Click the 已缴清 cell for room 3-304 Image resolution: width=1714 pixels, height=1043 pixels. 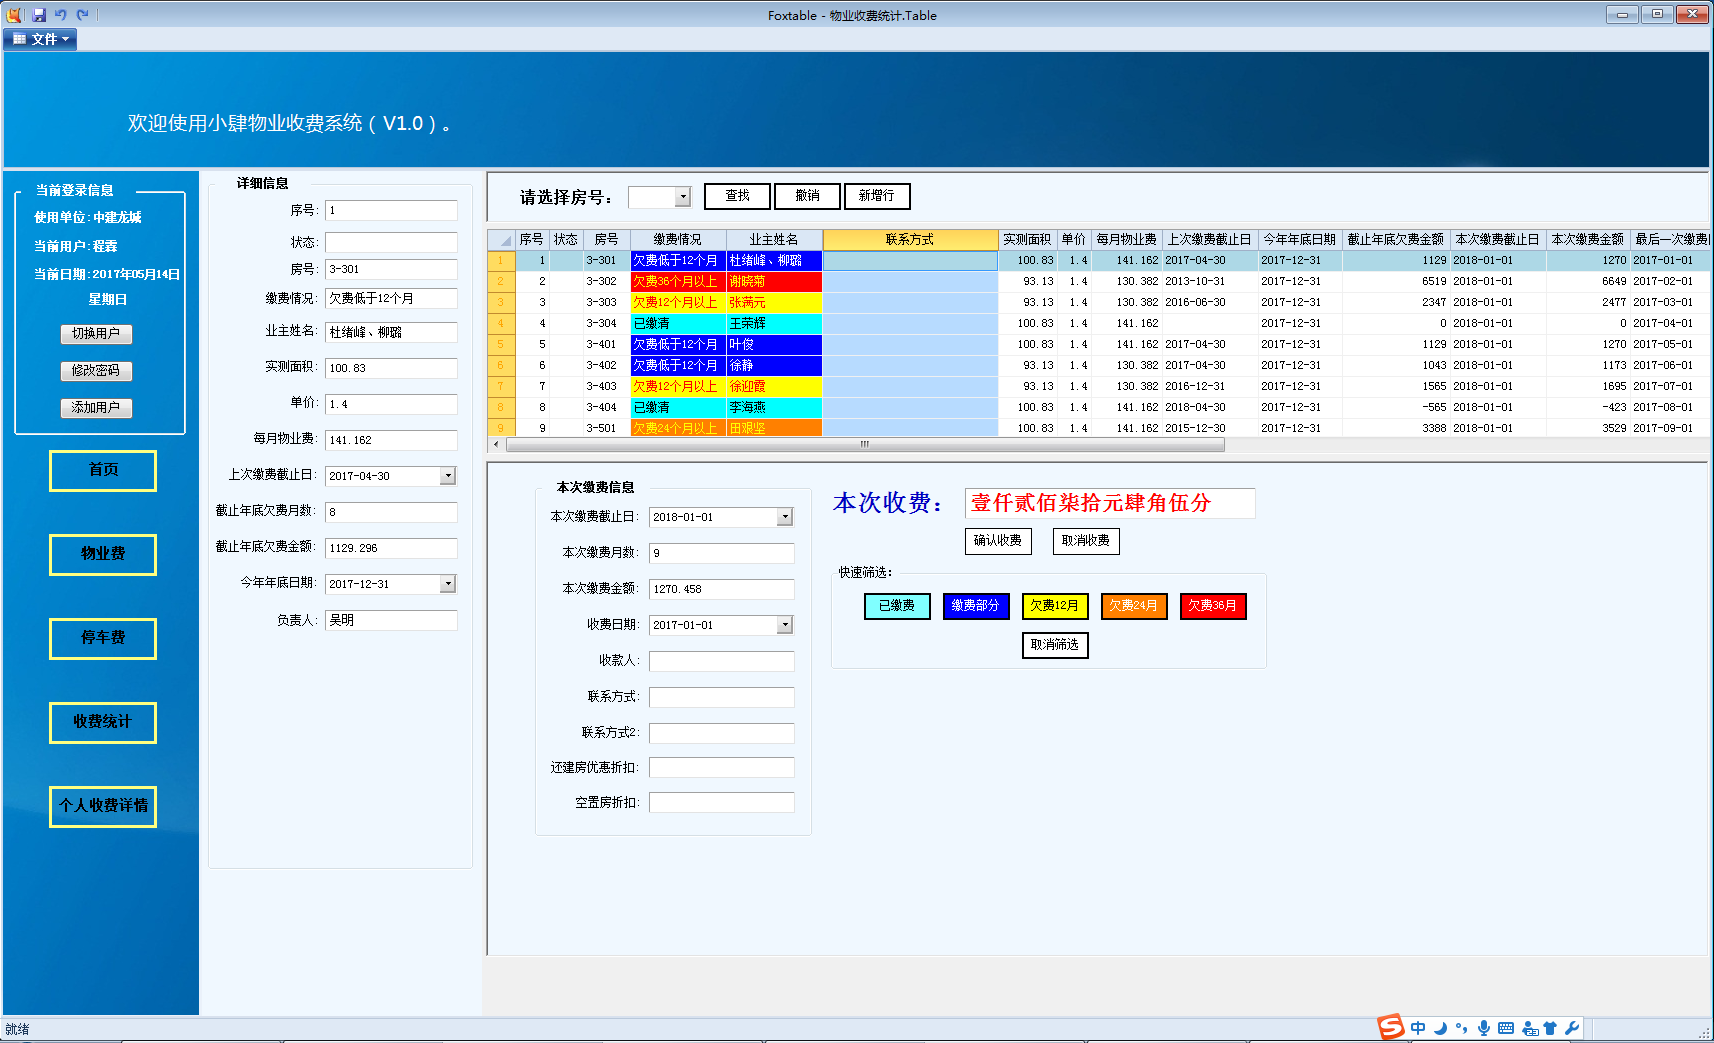[x=678, y=324]
